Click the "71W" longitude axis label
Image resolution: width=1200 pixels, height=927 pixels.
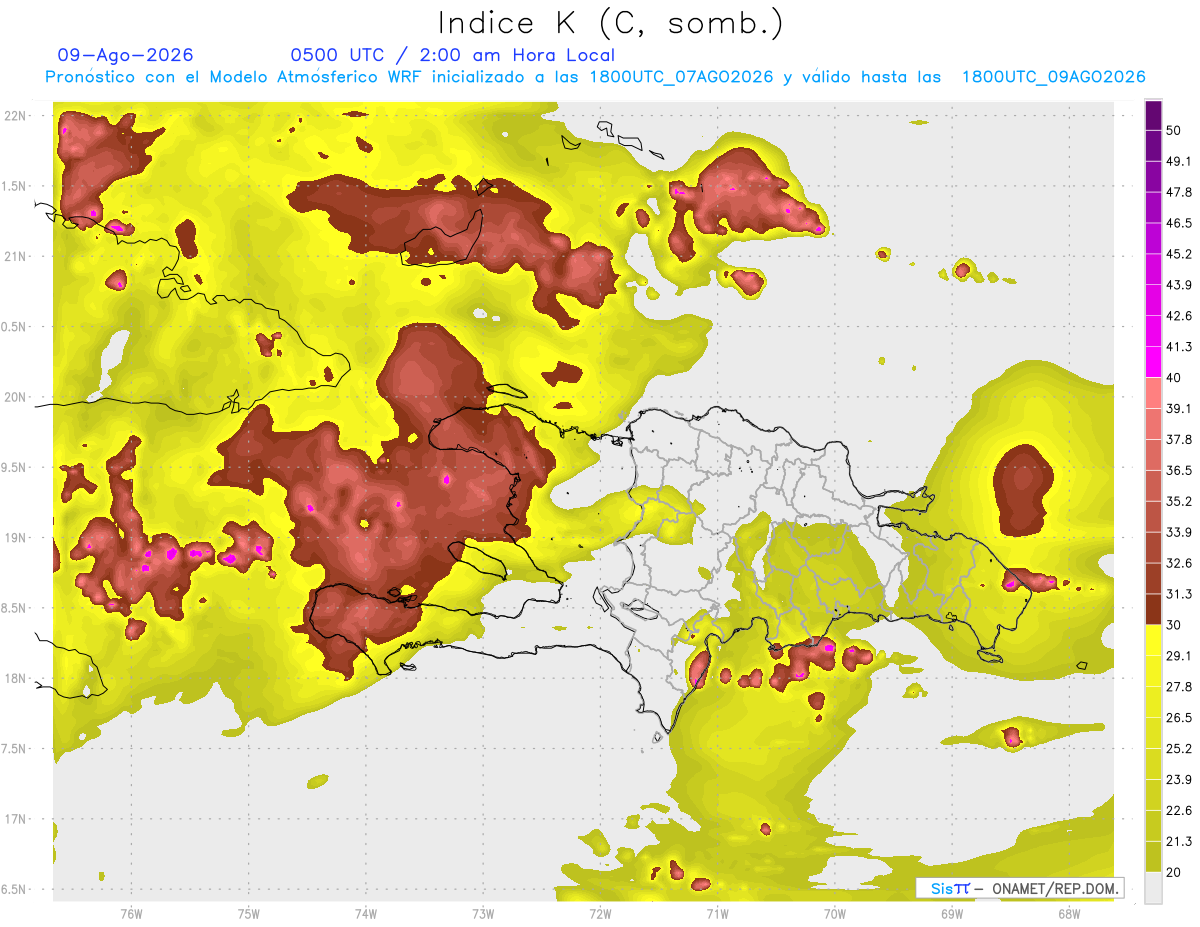717,914
